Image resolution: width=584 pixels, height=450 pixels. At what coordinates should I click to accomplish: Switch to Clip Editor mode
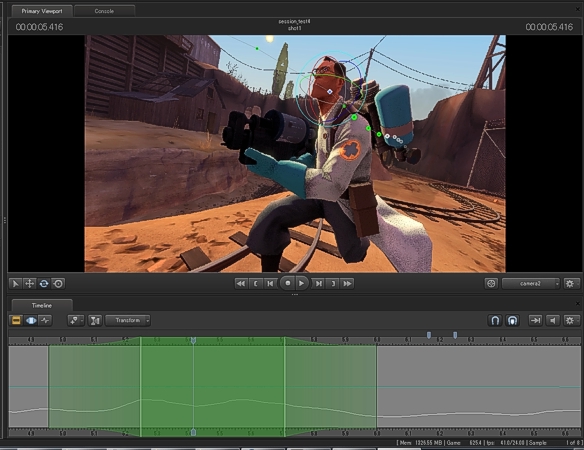[16, 320]
